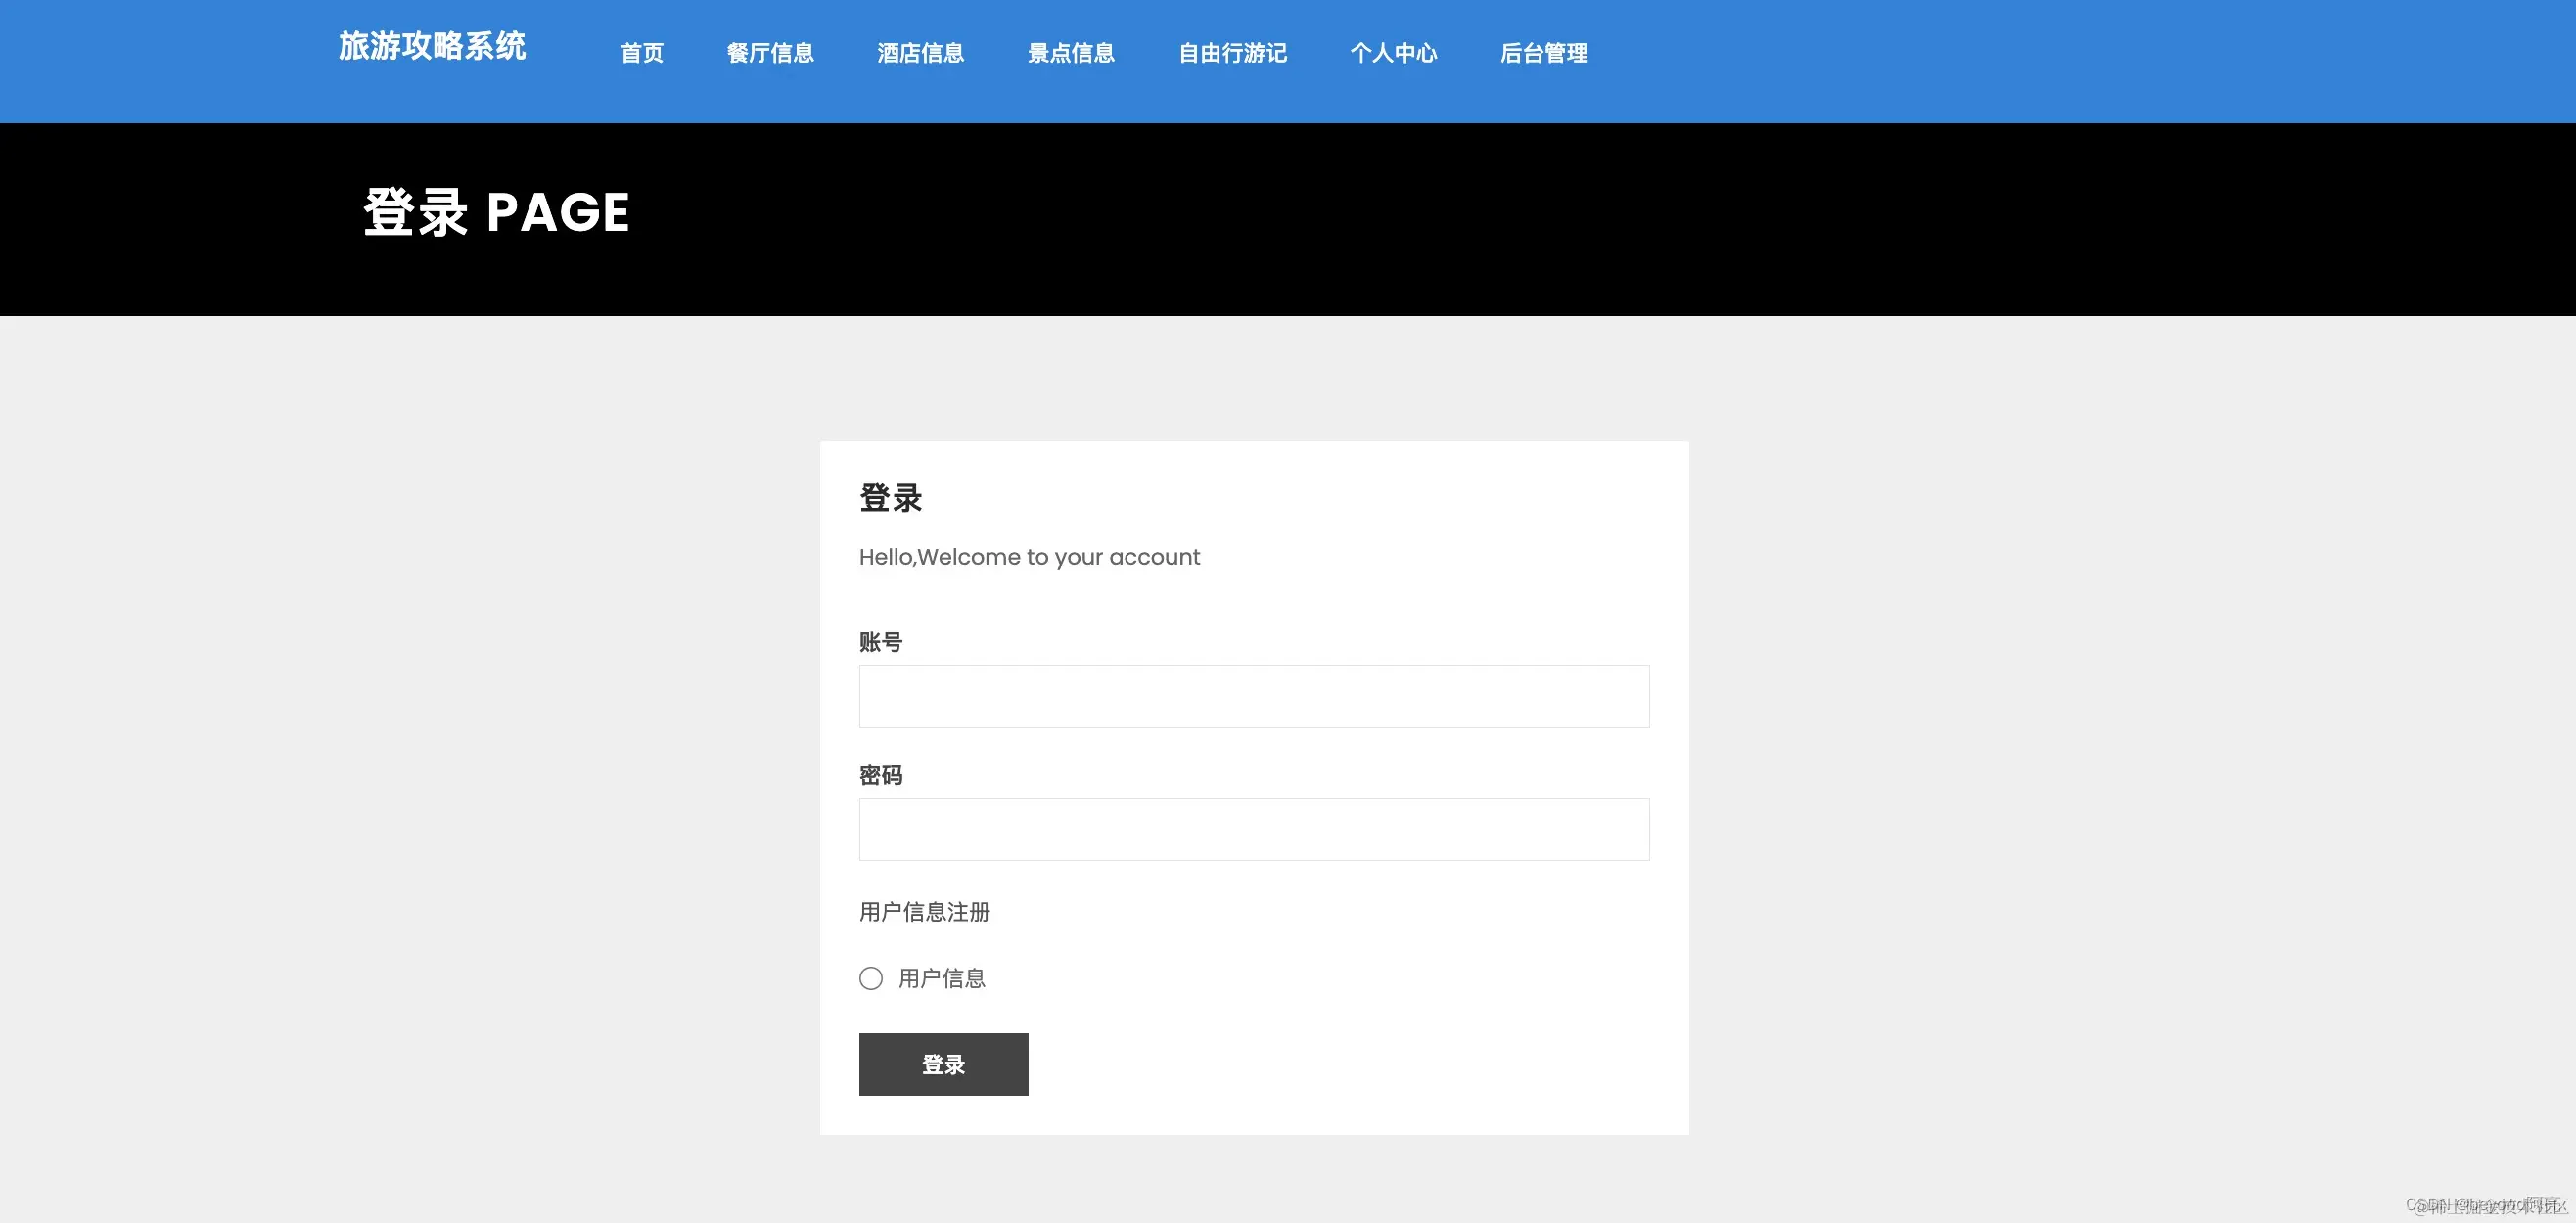Select the 用户信息 radio button
The height and width of the screenshot is (1223, 2576).
871,978
